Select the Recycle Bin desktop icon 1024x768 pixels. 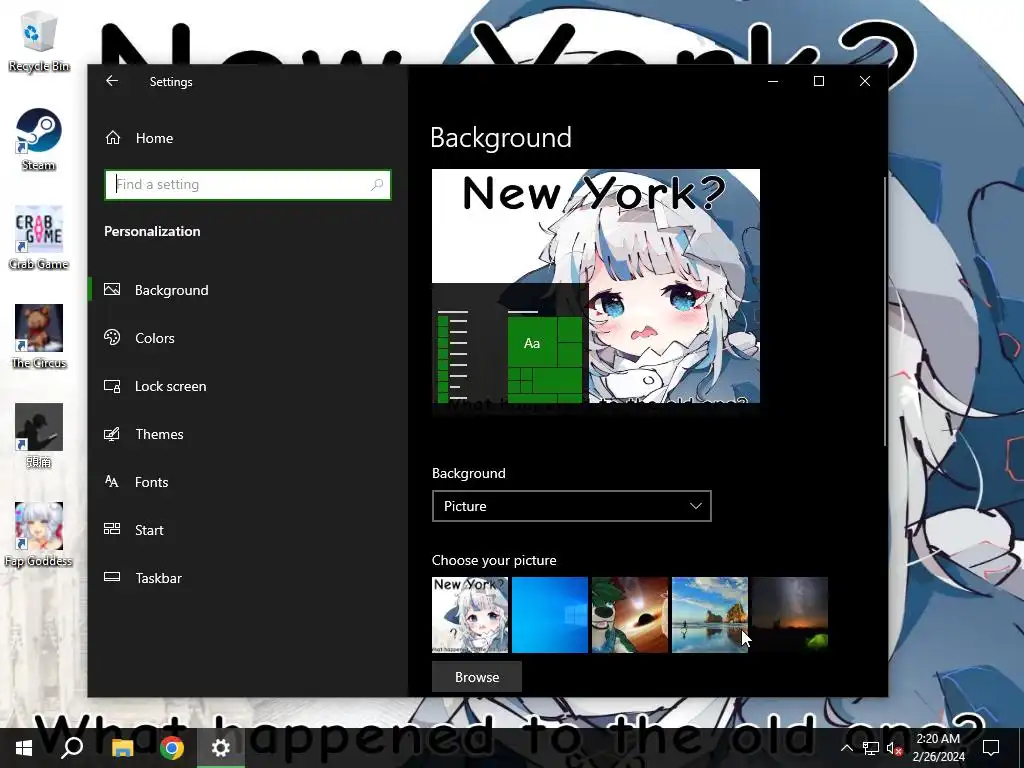[39, 41]
